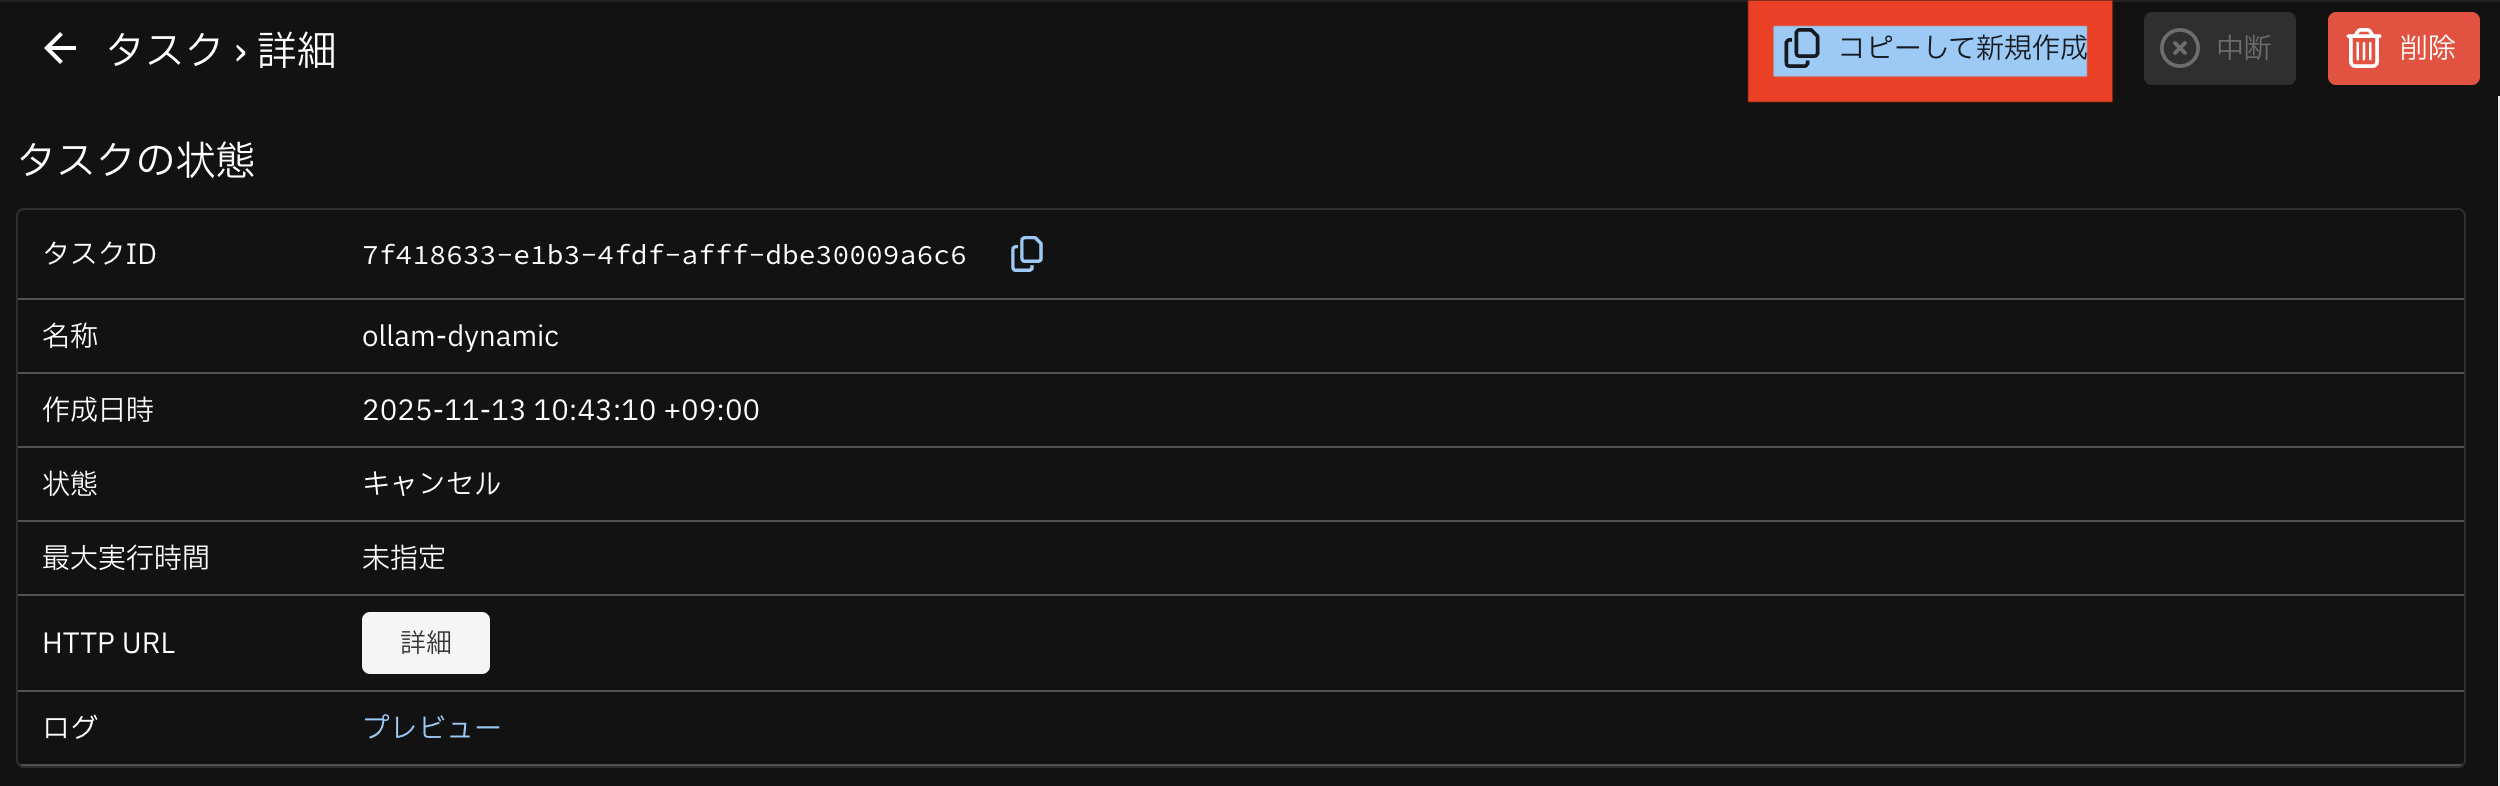This screenshot has height=786, width=2500.
Task: Click the 最大実行時間 row label
Action: pos(126,558)
